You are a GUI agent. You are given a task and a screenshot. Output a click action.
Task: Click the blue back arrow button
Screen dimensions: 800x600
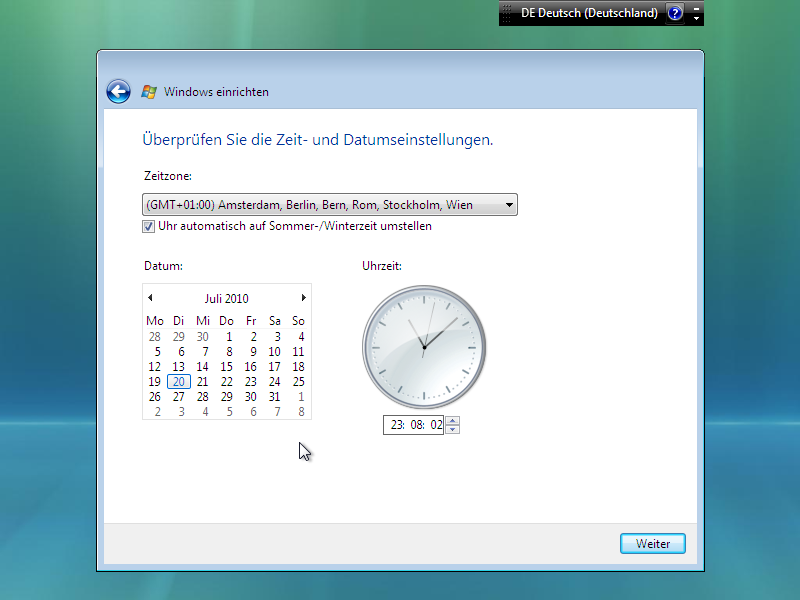point(119,92)
